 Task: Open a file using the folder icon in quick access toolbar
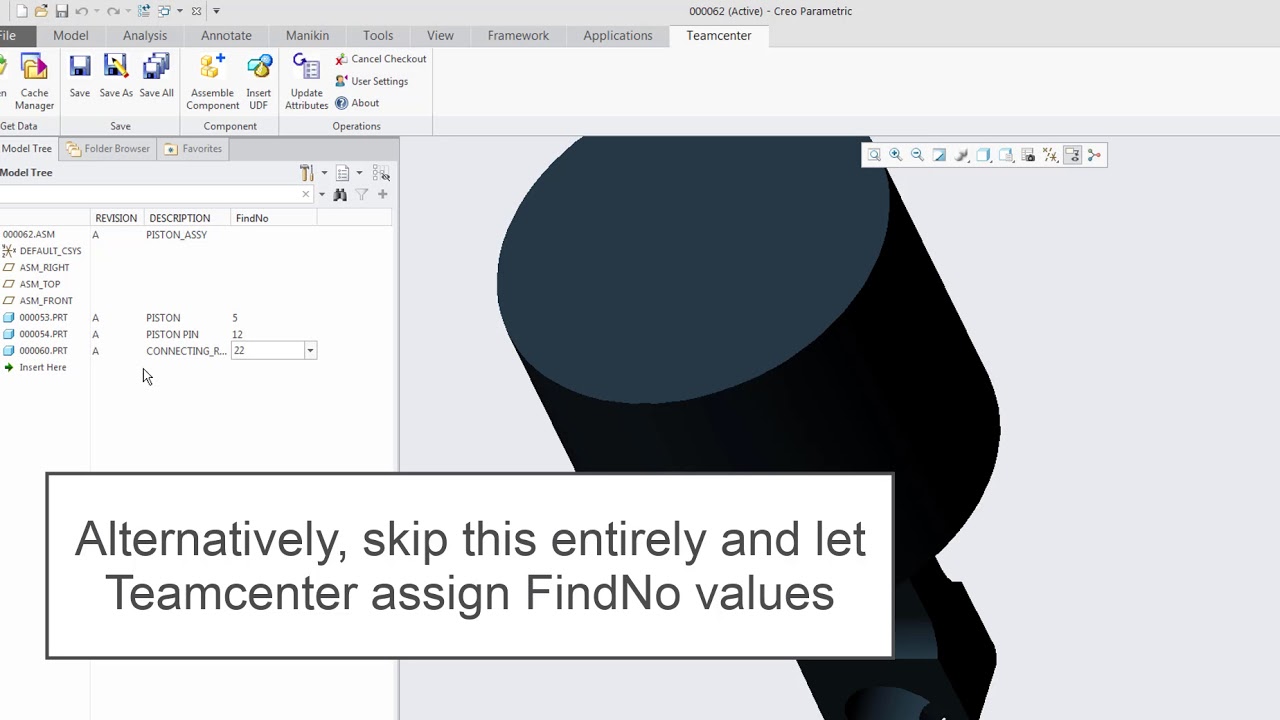click(x=41, y=11)
